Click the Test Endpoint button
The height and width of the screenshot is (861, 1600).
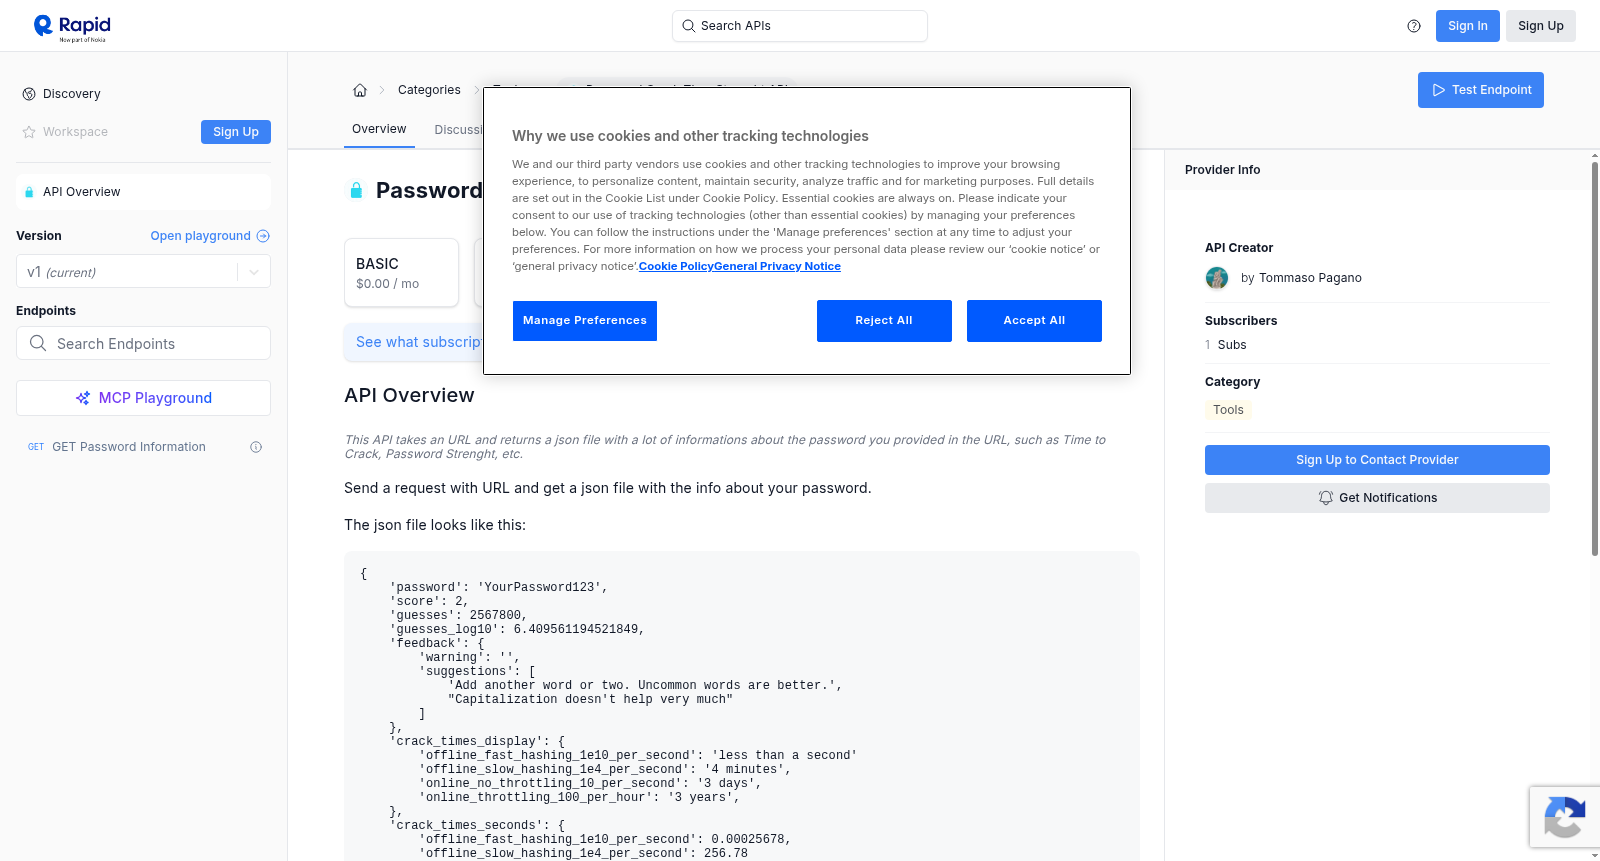(x=1481, y=90)
